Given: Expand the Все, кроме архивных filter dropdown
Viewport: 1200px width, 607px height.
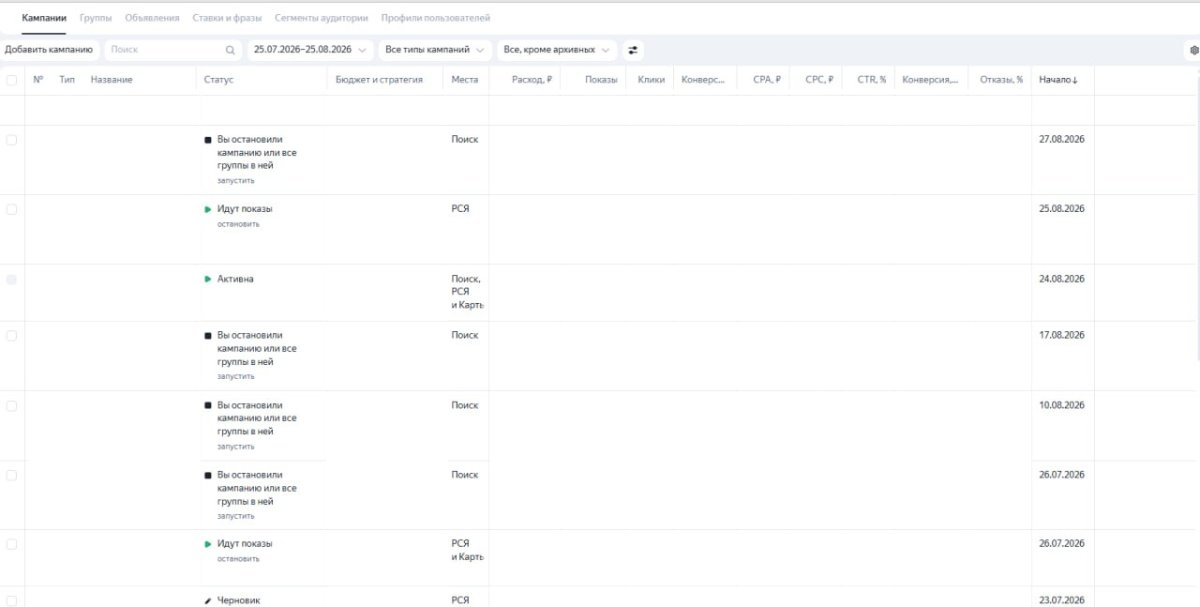Looking at the screenshot, I should pos(557,49).
